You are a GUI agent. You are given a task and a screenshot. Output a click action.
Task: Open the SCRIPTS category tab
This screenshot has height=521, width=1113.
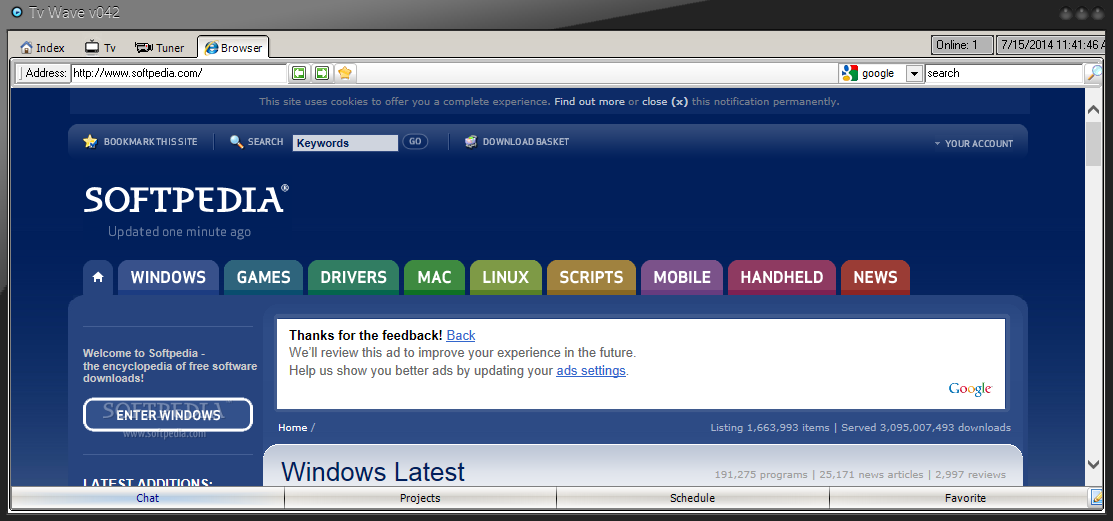[x=591, y=277]
